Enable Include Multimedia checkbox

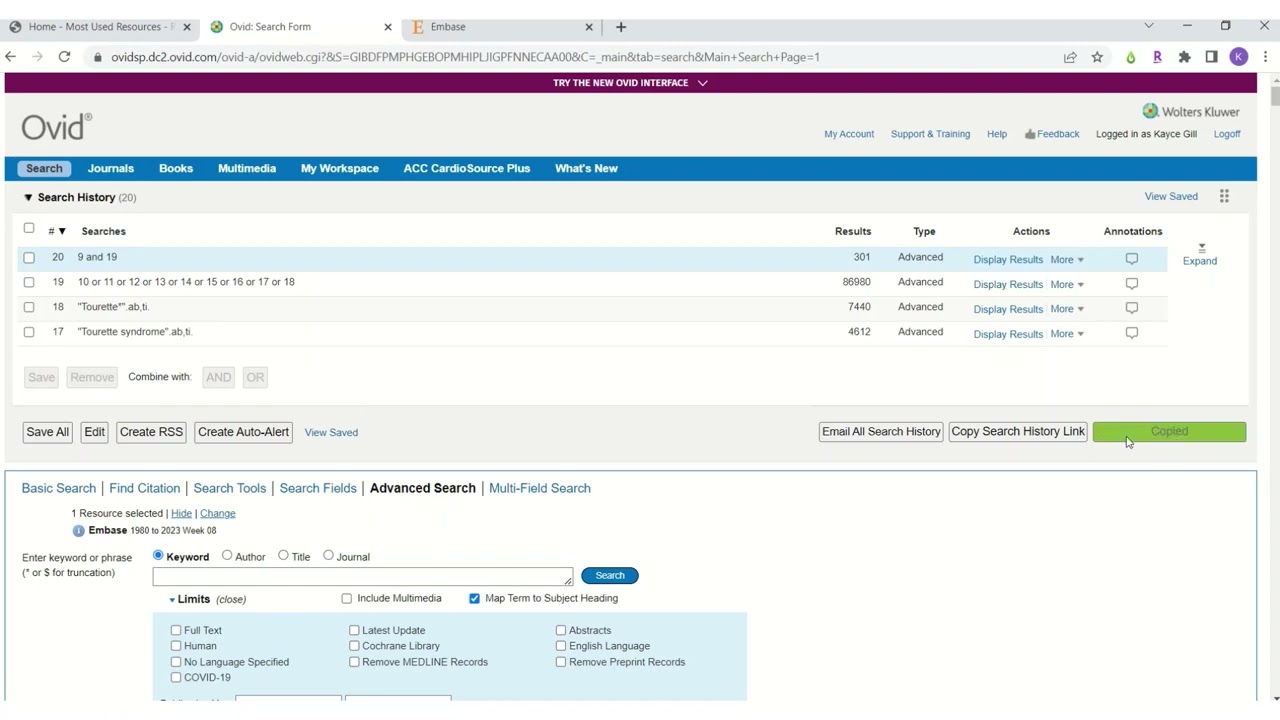(347, 598)
